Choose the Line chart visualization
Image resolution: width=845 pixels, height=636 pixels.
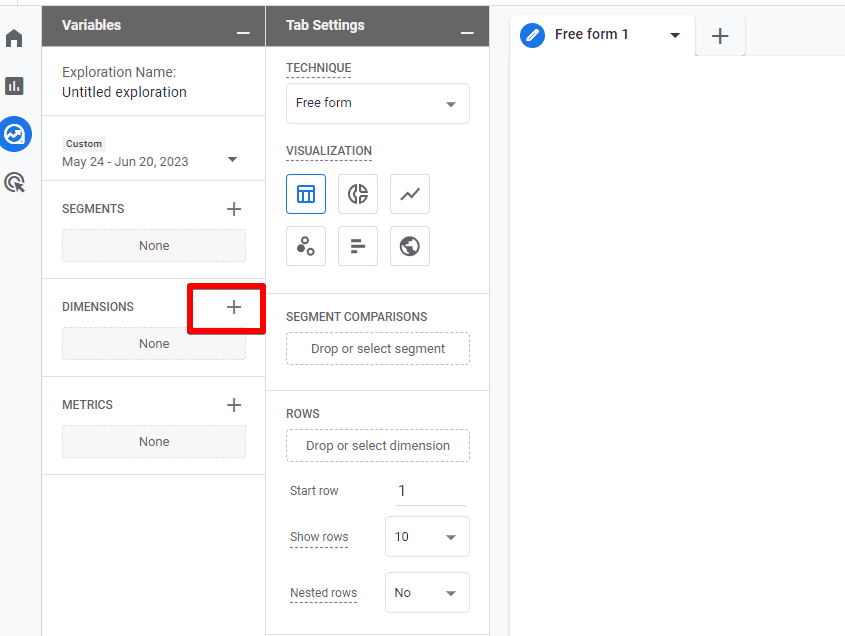point(410,194)
